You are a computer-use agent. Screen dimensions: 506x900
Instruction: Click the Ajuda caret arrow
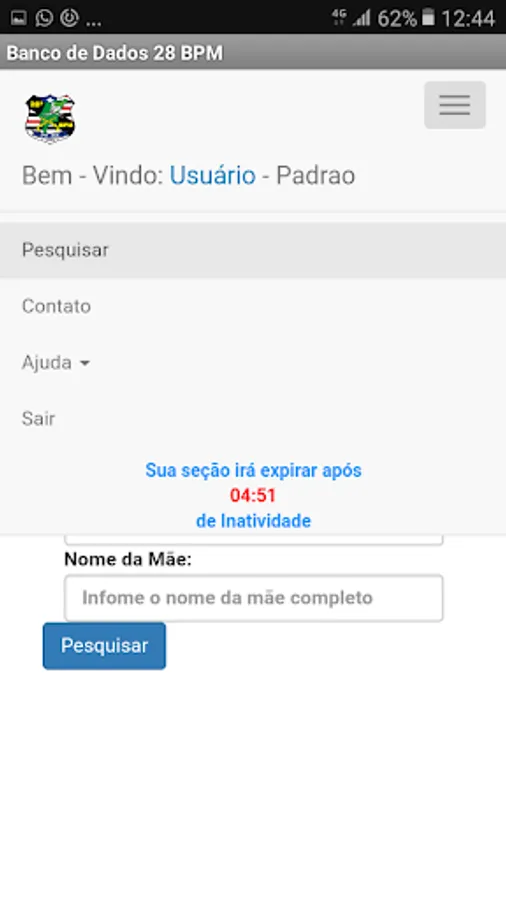click(85, 363)
